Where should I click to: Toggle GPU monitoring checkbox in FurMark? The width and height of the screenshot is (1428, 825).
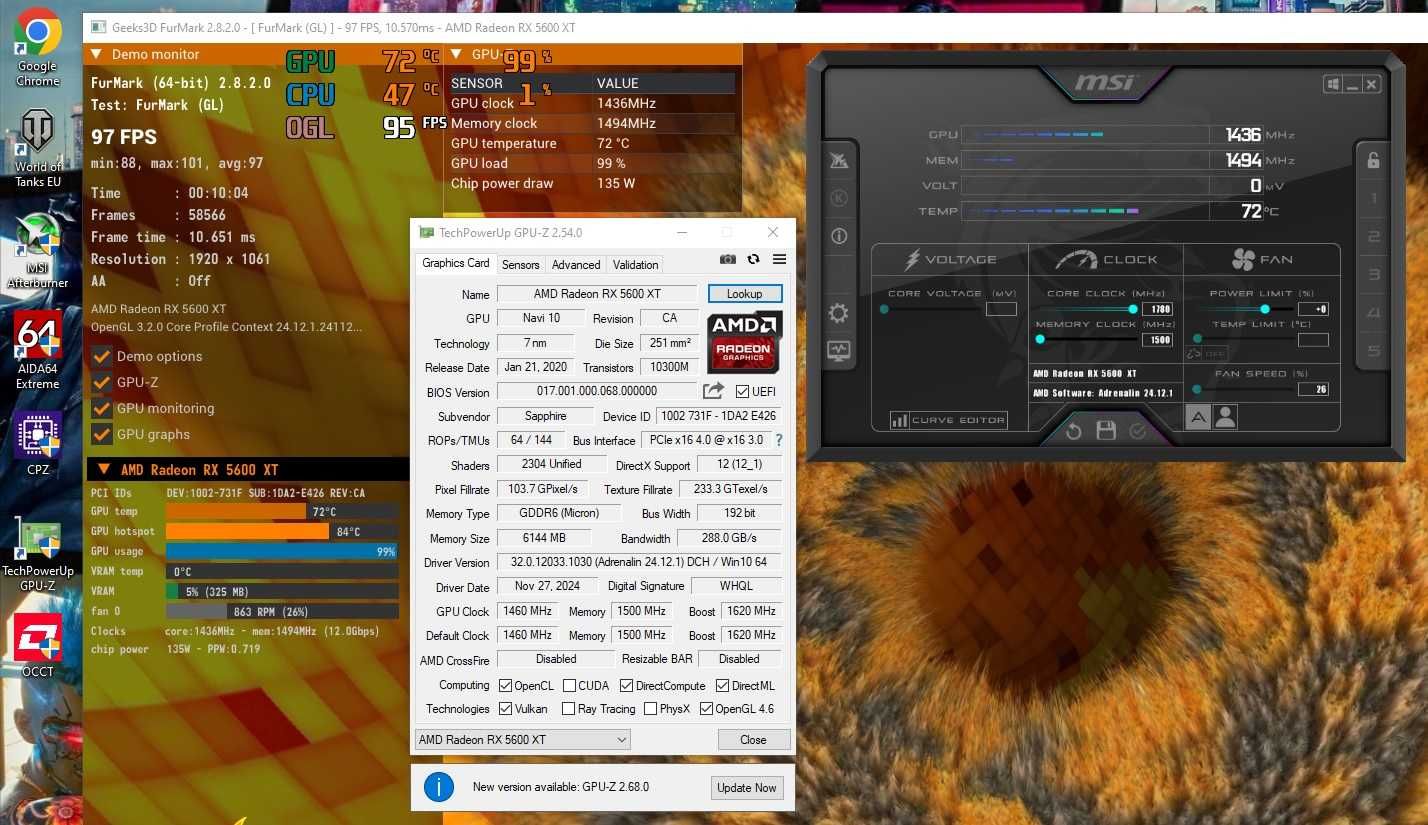pos(101,408)
